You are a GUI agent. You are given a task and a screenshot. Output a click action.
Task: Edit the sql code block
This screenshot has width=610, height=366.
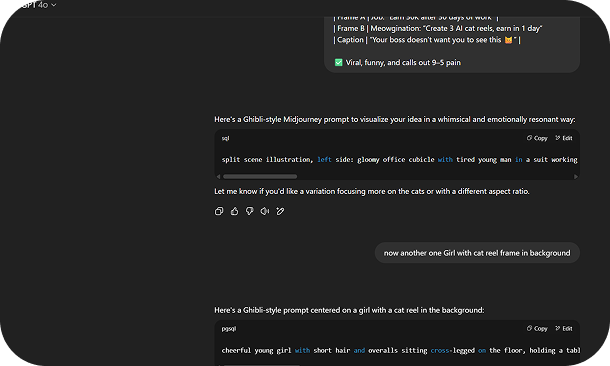click(564, 138)
